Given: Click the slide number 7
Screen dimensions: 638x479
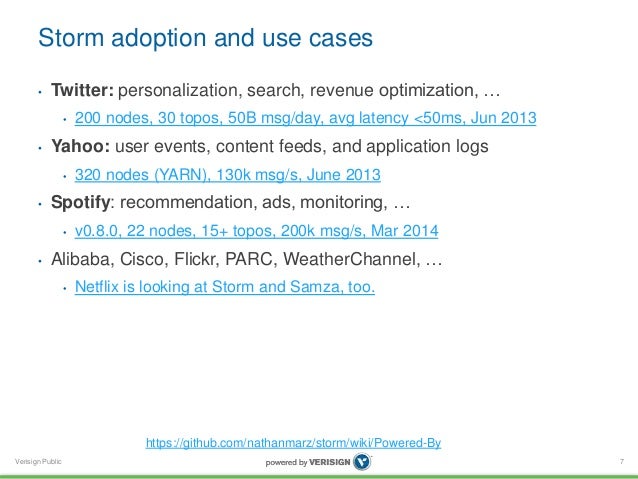Looking at the screenshot, I should (622, 462).
